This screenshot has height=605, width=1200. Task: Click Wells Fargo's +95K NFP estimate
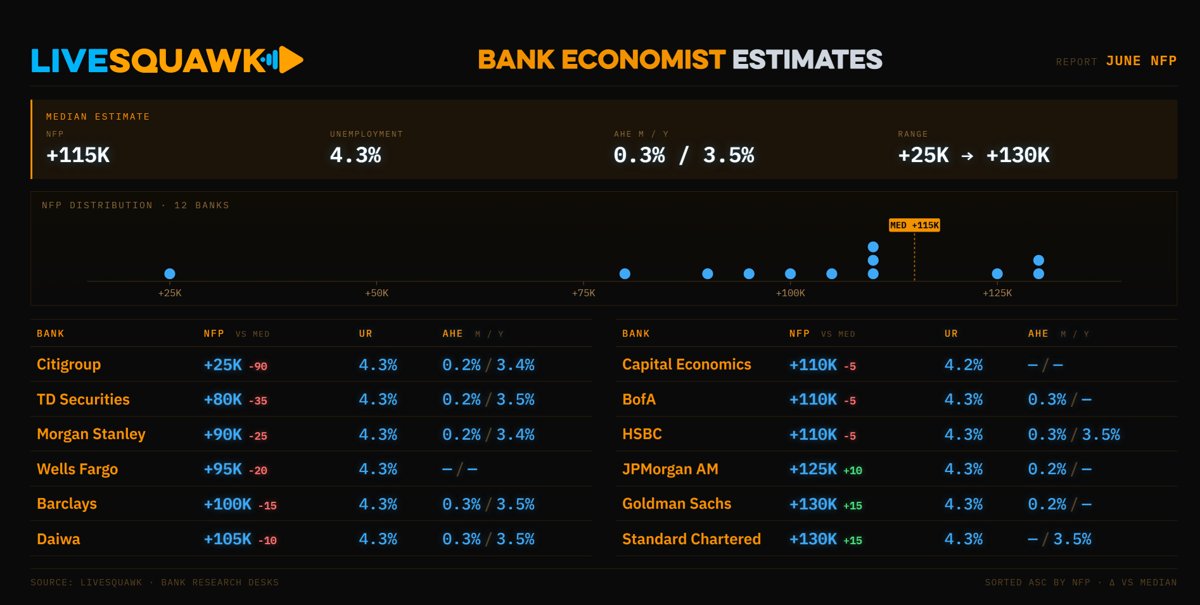pos(223,470)
